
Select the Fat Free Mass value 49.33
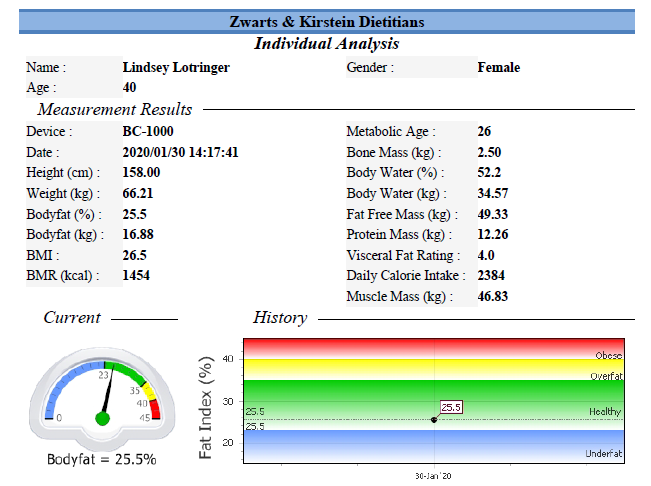click(493, 214)
